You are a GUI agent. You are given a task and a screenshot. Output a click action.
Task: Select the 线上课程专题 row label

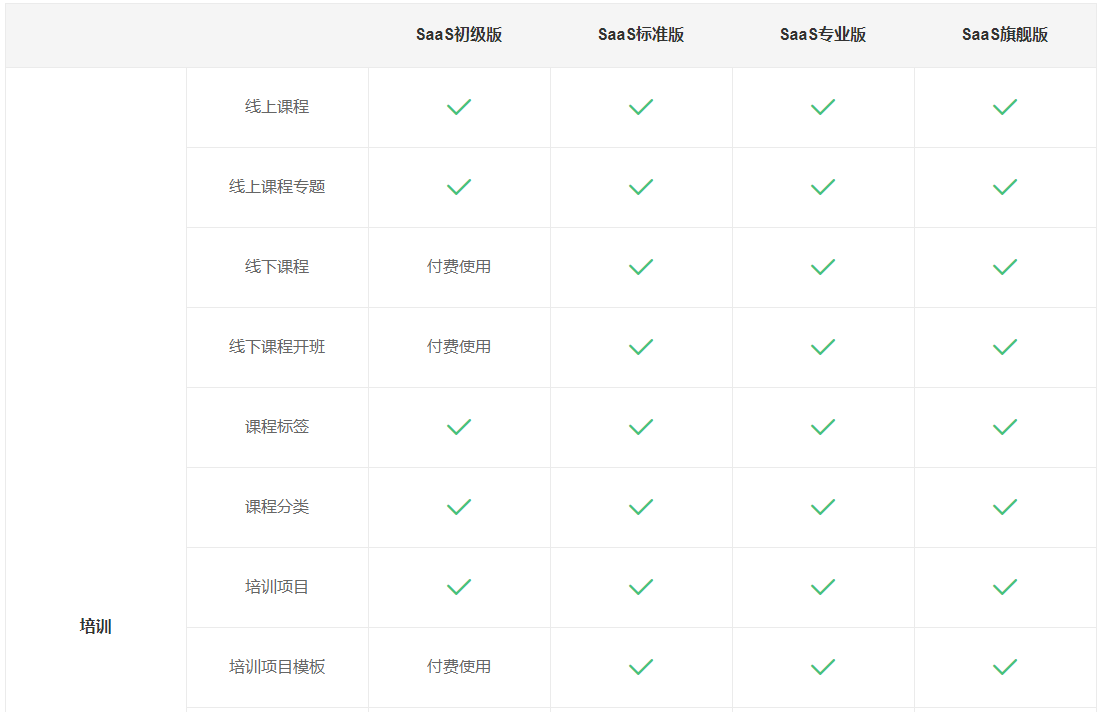tap(276, 187)
